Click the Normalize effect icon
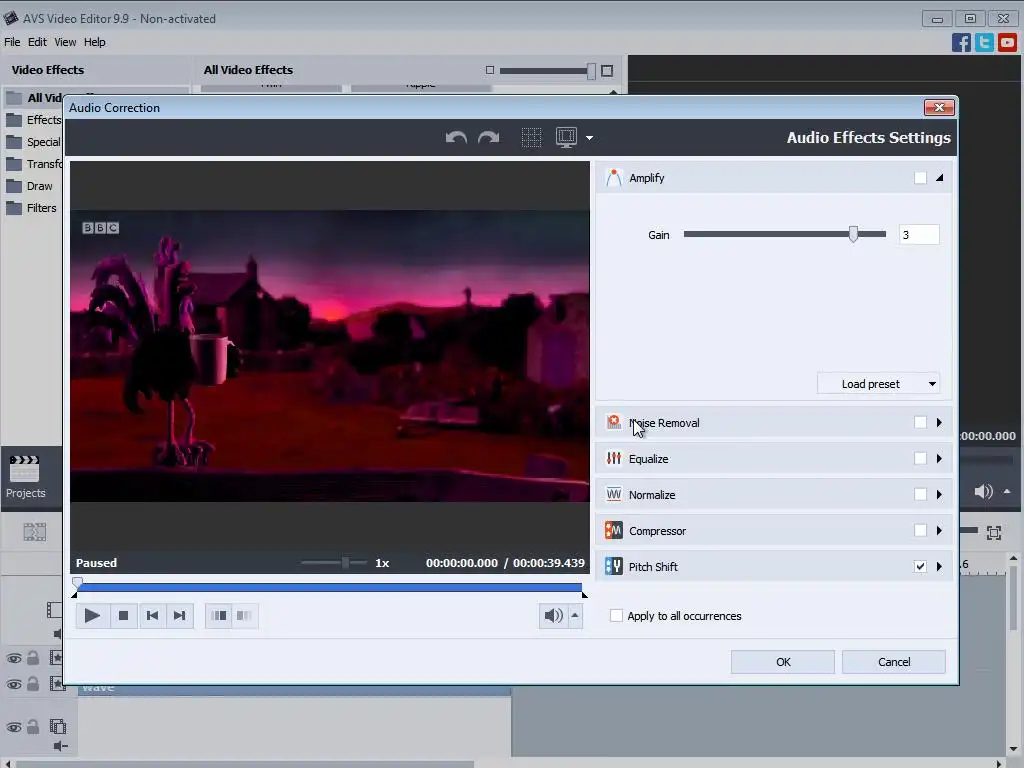 [613, 494]
